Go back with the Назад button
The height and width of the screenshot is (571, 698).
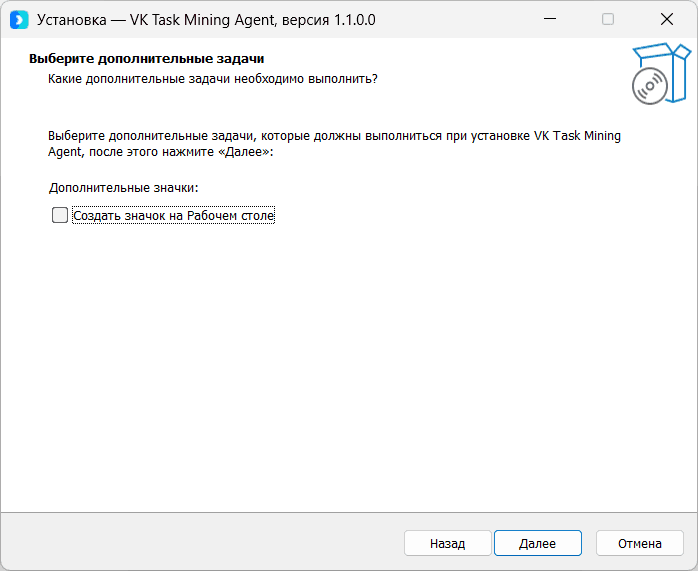[447, 543]
